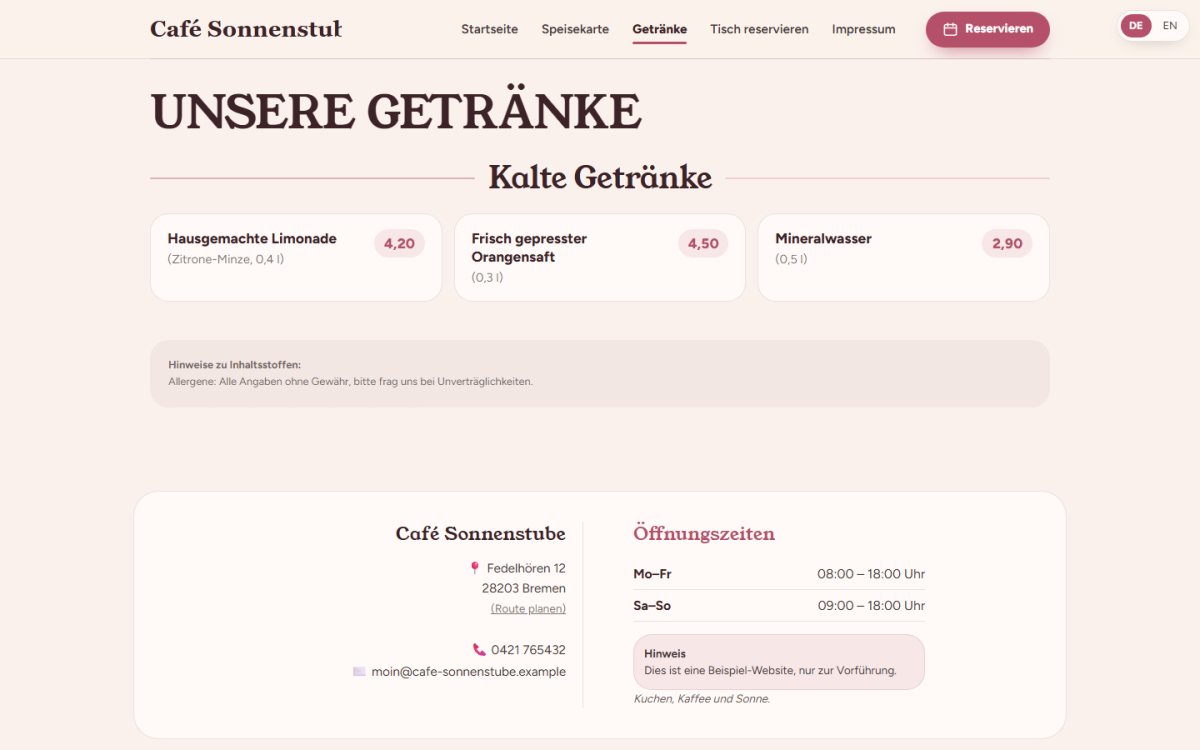Open the Impressum nav link

(864, 29)
